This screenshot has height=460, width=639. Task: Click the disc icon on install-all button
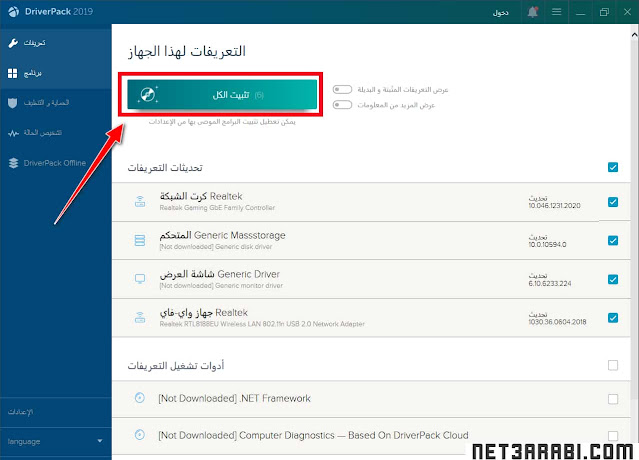(148, 95)
